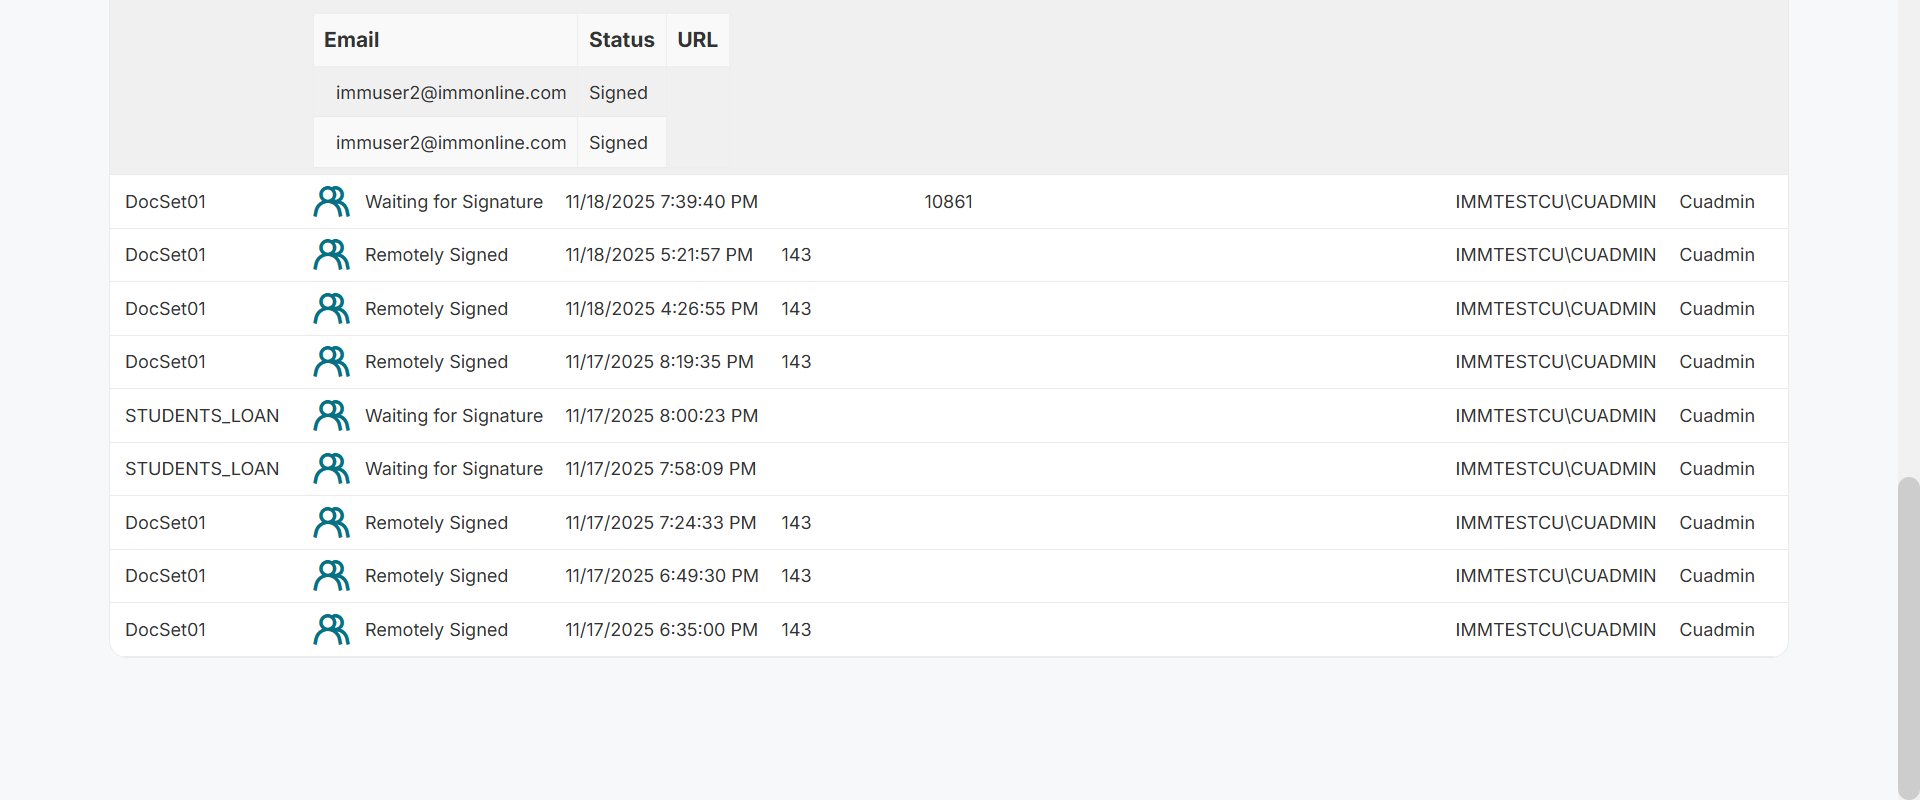The image size is (1920, 800).
Task: Click signers icon for 7:58:09 PM STUDENTS_LOAN row
Action: pyautogui.click(x=331, y=469)
